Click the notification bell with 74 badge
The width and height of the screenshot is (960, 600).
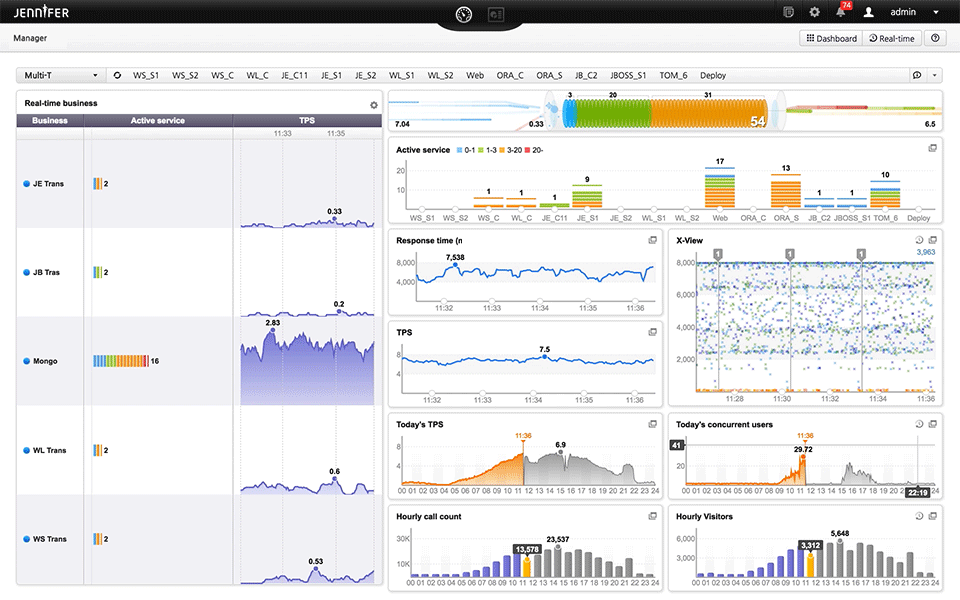coord(841,11)
